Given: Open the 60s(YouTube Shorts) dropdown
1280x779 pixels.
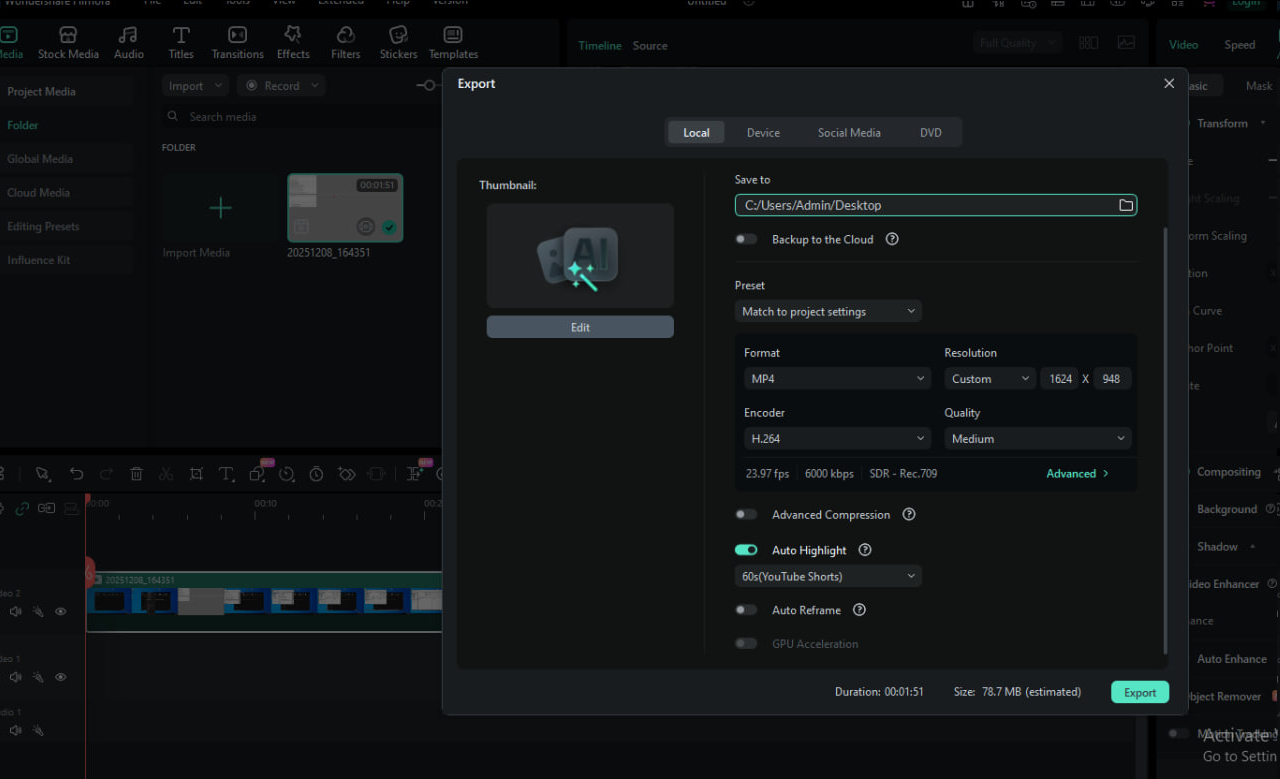Looking at the screenshot, I should click(828, 576).
